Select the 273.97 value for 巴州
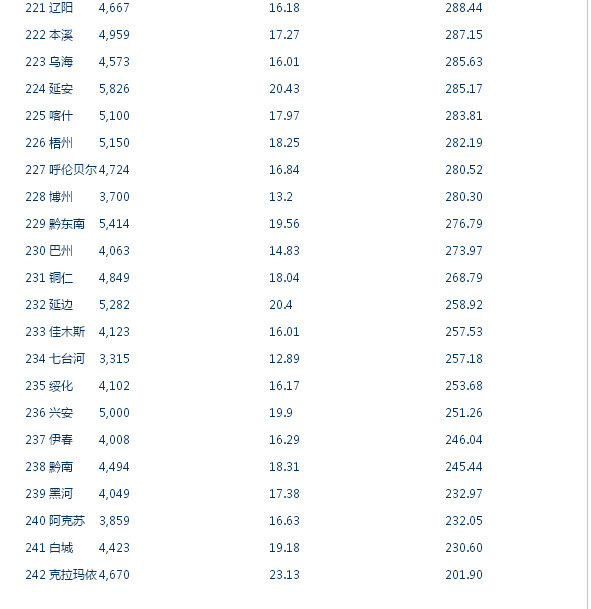591x609 pixels. coord(464,251)
